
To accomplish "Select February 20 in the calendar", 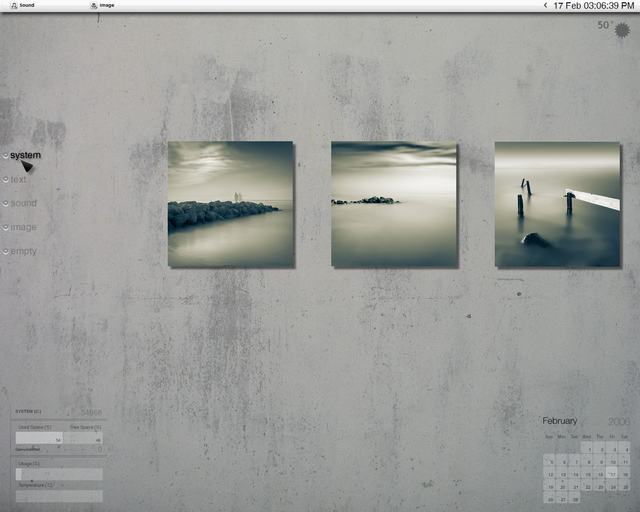I will coord(562,485).
